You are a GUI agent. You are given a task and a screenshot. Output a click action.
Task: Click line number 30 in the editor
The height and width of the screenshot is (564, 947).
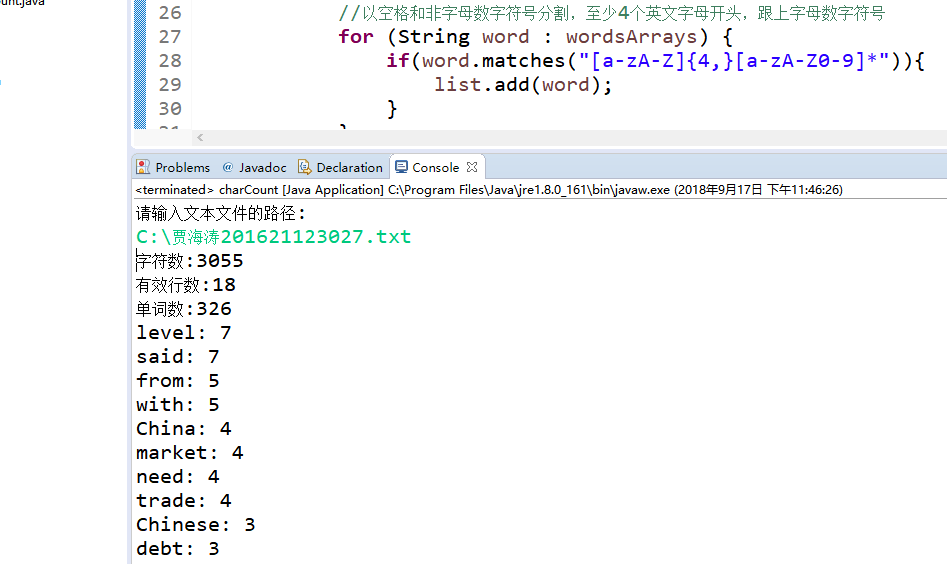tap(170, 109)
